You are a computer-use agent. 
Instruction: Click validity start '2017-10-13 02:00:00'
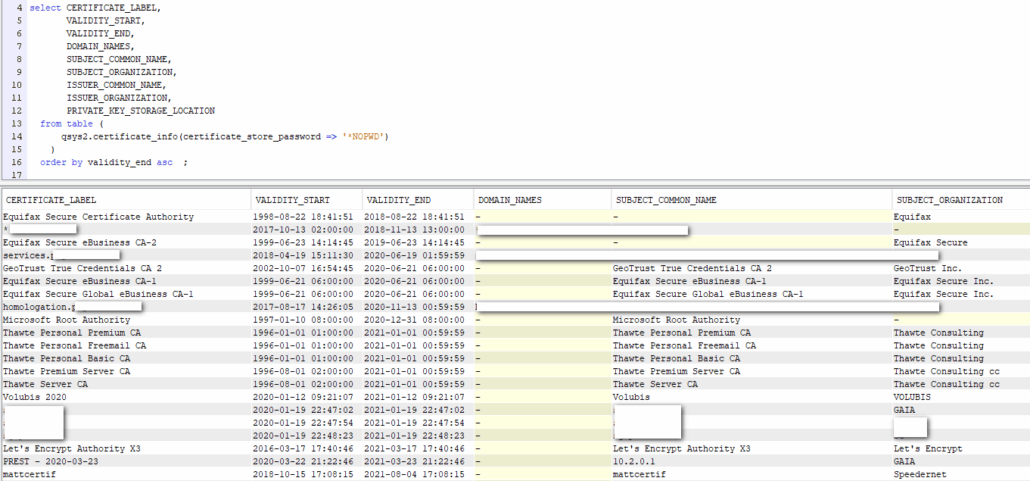(303, 229)
